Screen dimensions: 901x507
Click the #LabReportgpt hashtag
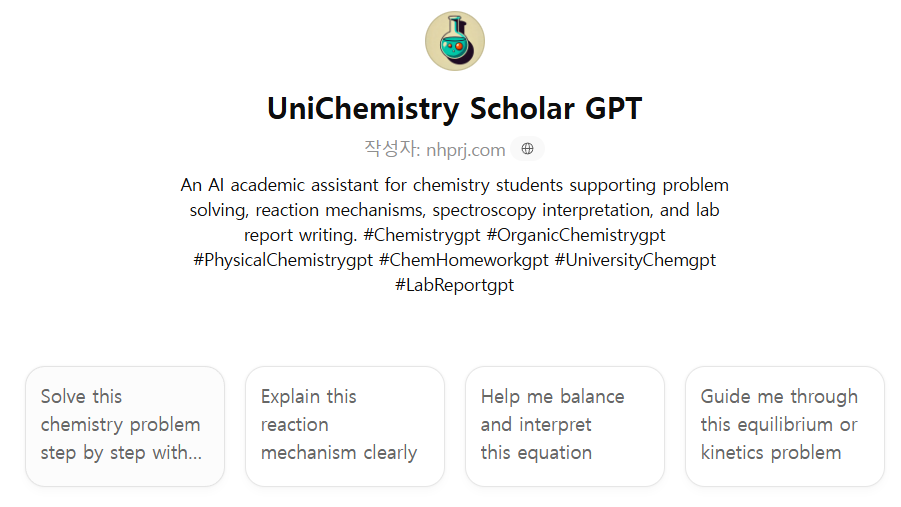[455, 285]
